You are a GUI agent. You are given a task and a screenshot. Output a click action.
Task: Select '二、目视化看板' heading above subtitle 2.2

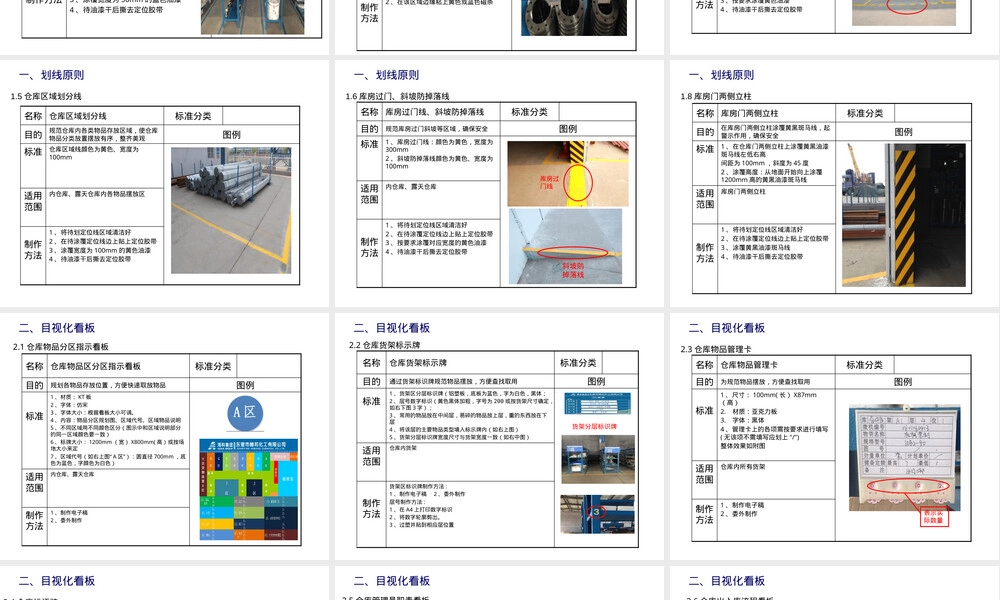point(392,328)
